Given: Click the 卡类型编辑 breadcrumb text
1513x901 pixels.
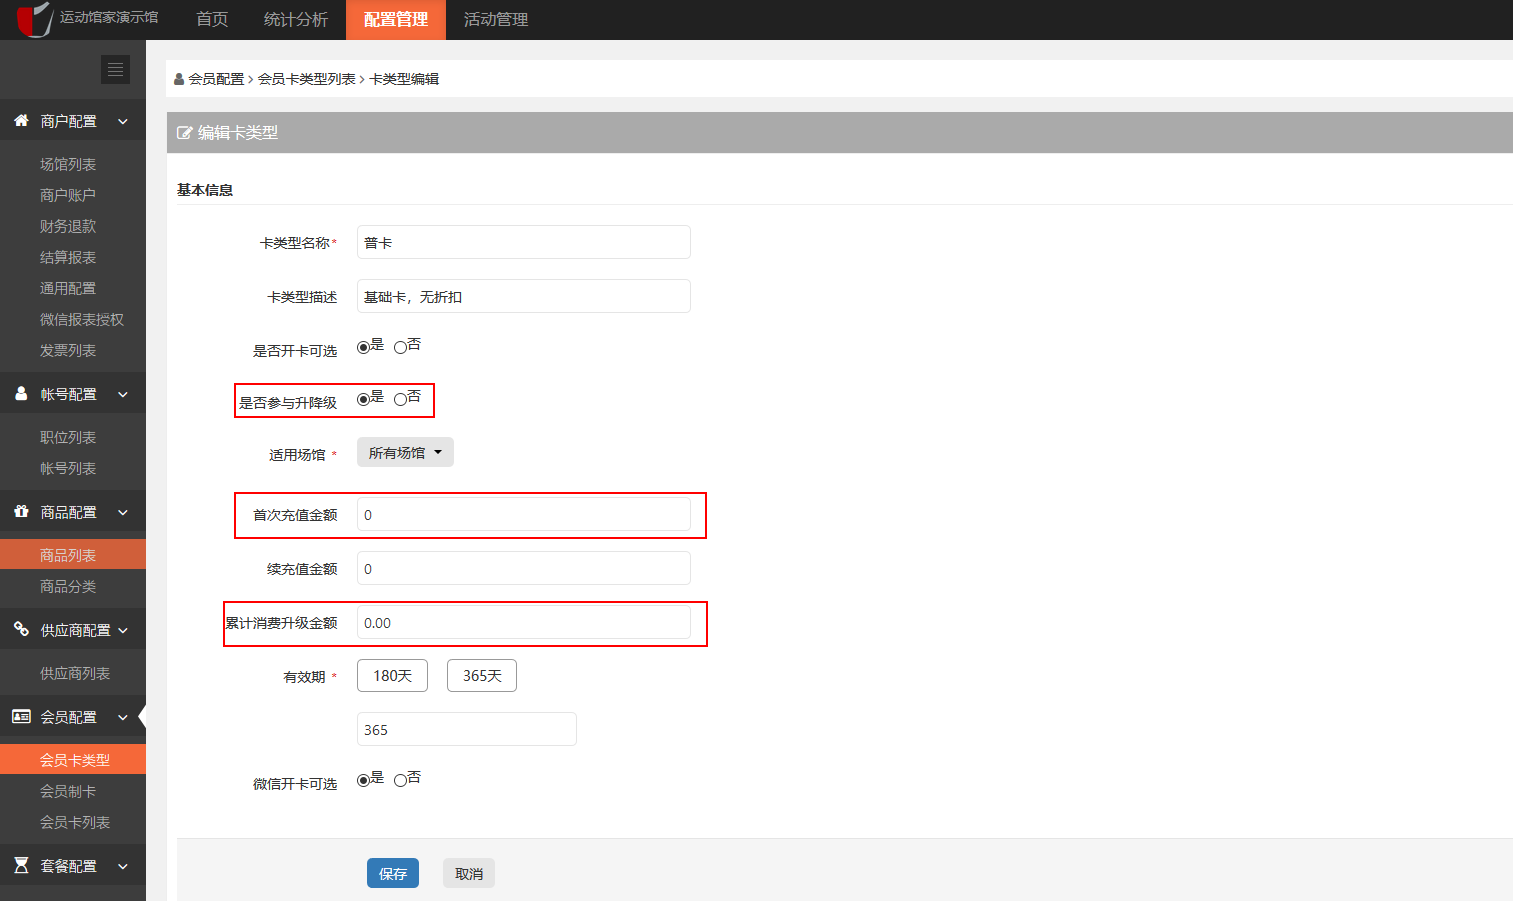Looking at the screenshot, I should click(404, 79).
